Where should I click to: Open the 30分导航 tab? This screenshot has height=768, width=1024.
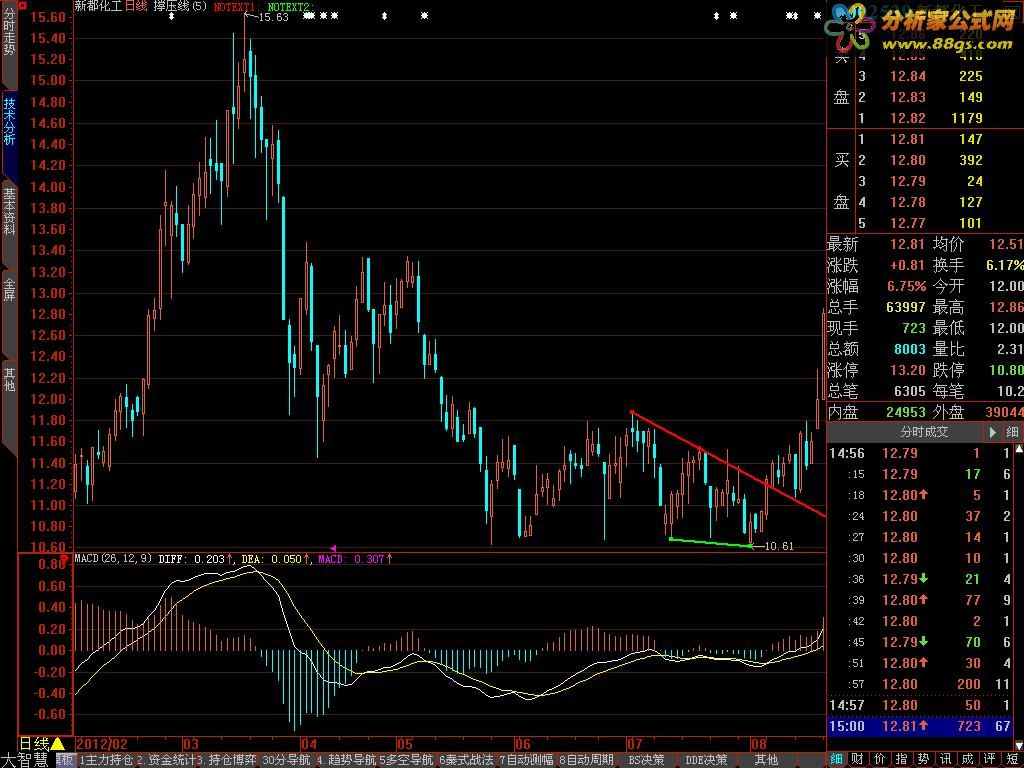click(286, 760)
